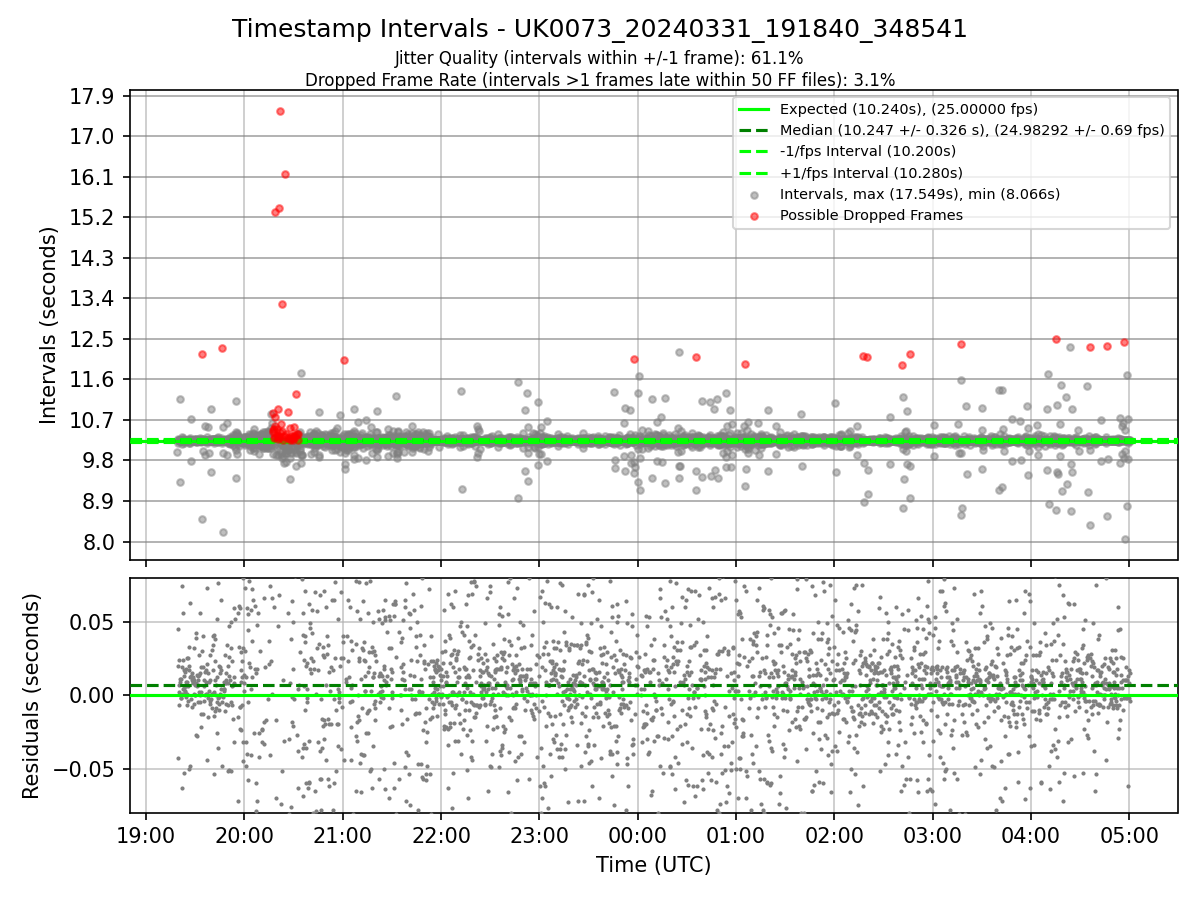The image size is (1200, 900).
Task: Click the x-axis tick "20:00"
Action: (x=244, y=834)
